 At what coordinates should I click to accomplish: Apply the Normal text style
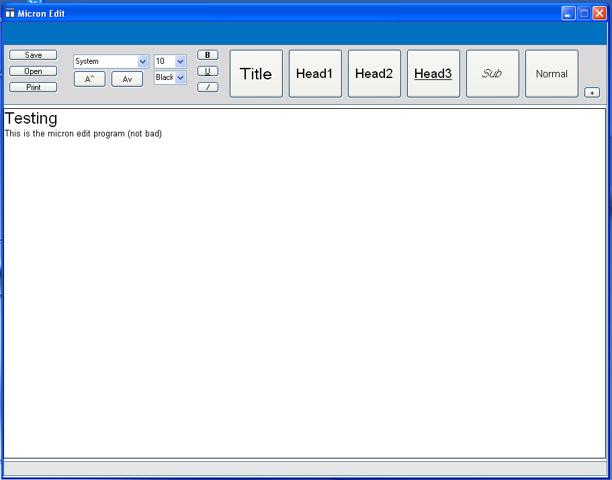click(x=551, y=74)
